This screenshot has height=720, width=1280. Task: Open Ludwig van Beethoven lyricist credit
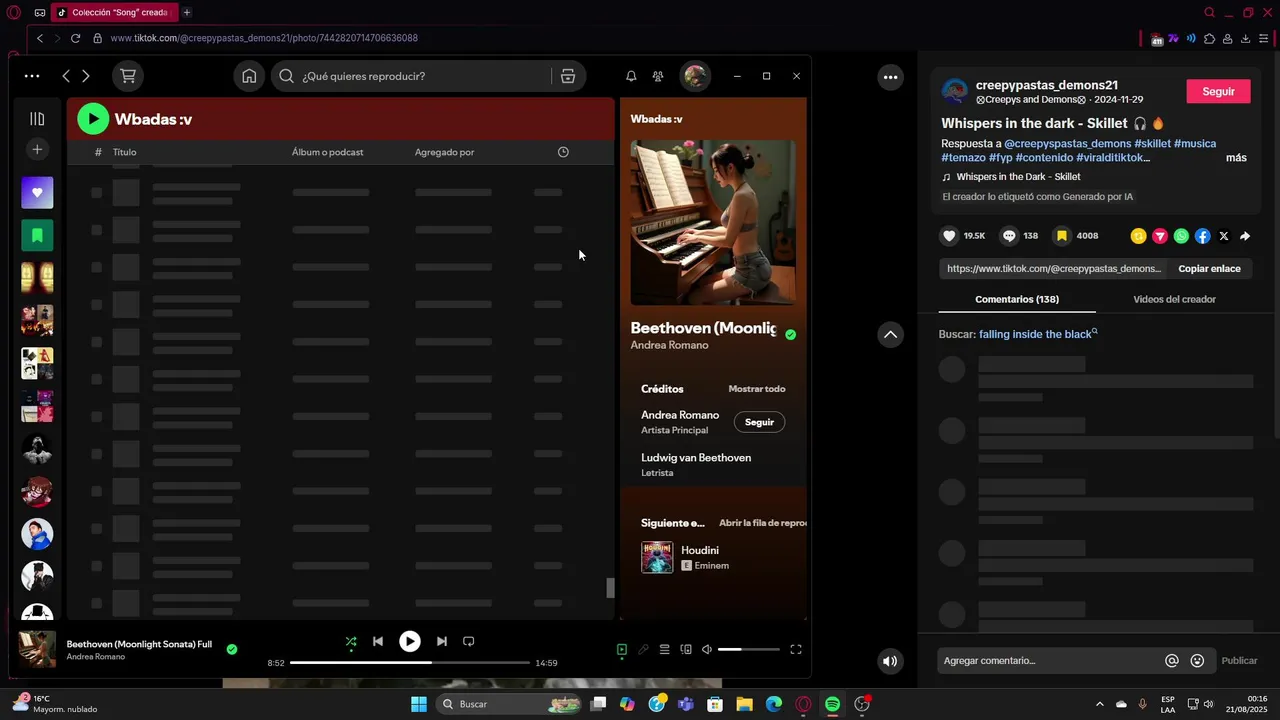(696, 458)
